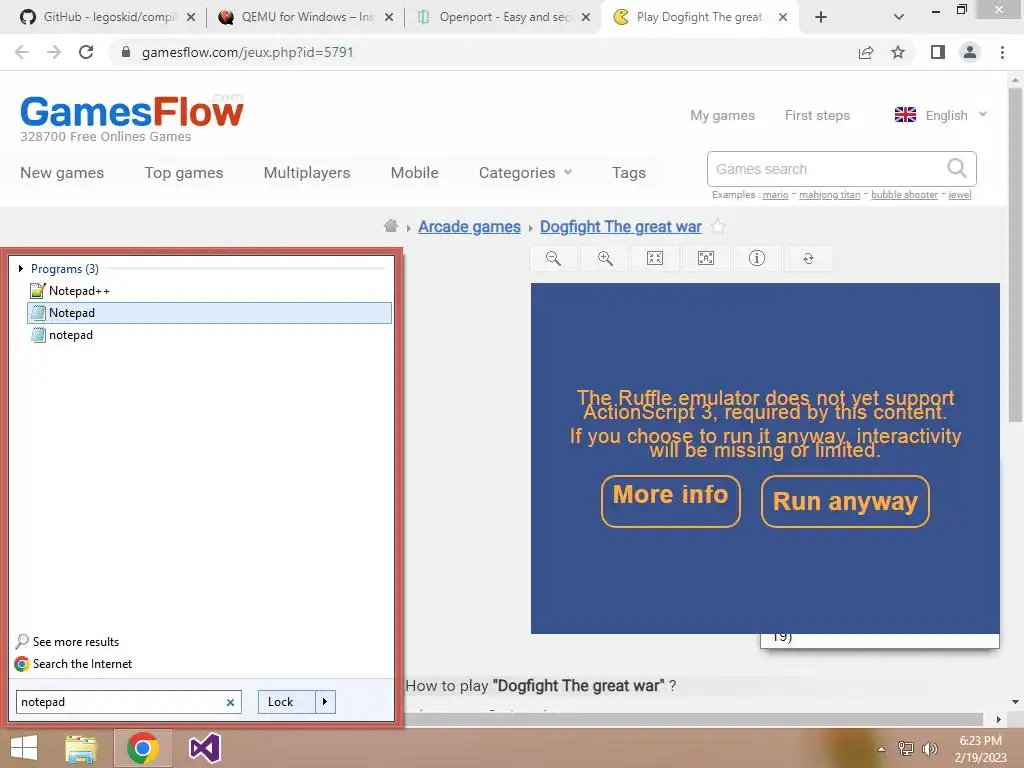Viewport: 1024px width, 768px height.
Task: Open the Arcade games breadcrumb link
Action: click(x=469, y=227)
